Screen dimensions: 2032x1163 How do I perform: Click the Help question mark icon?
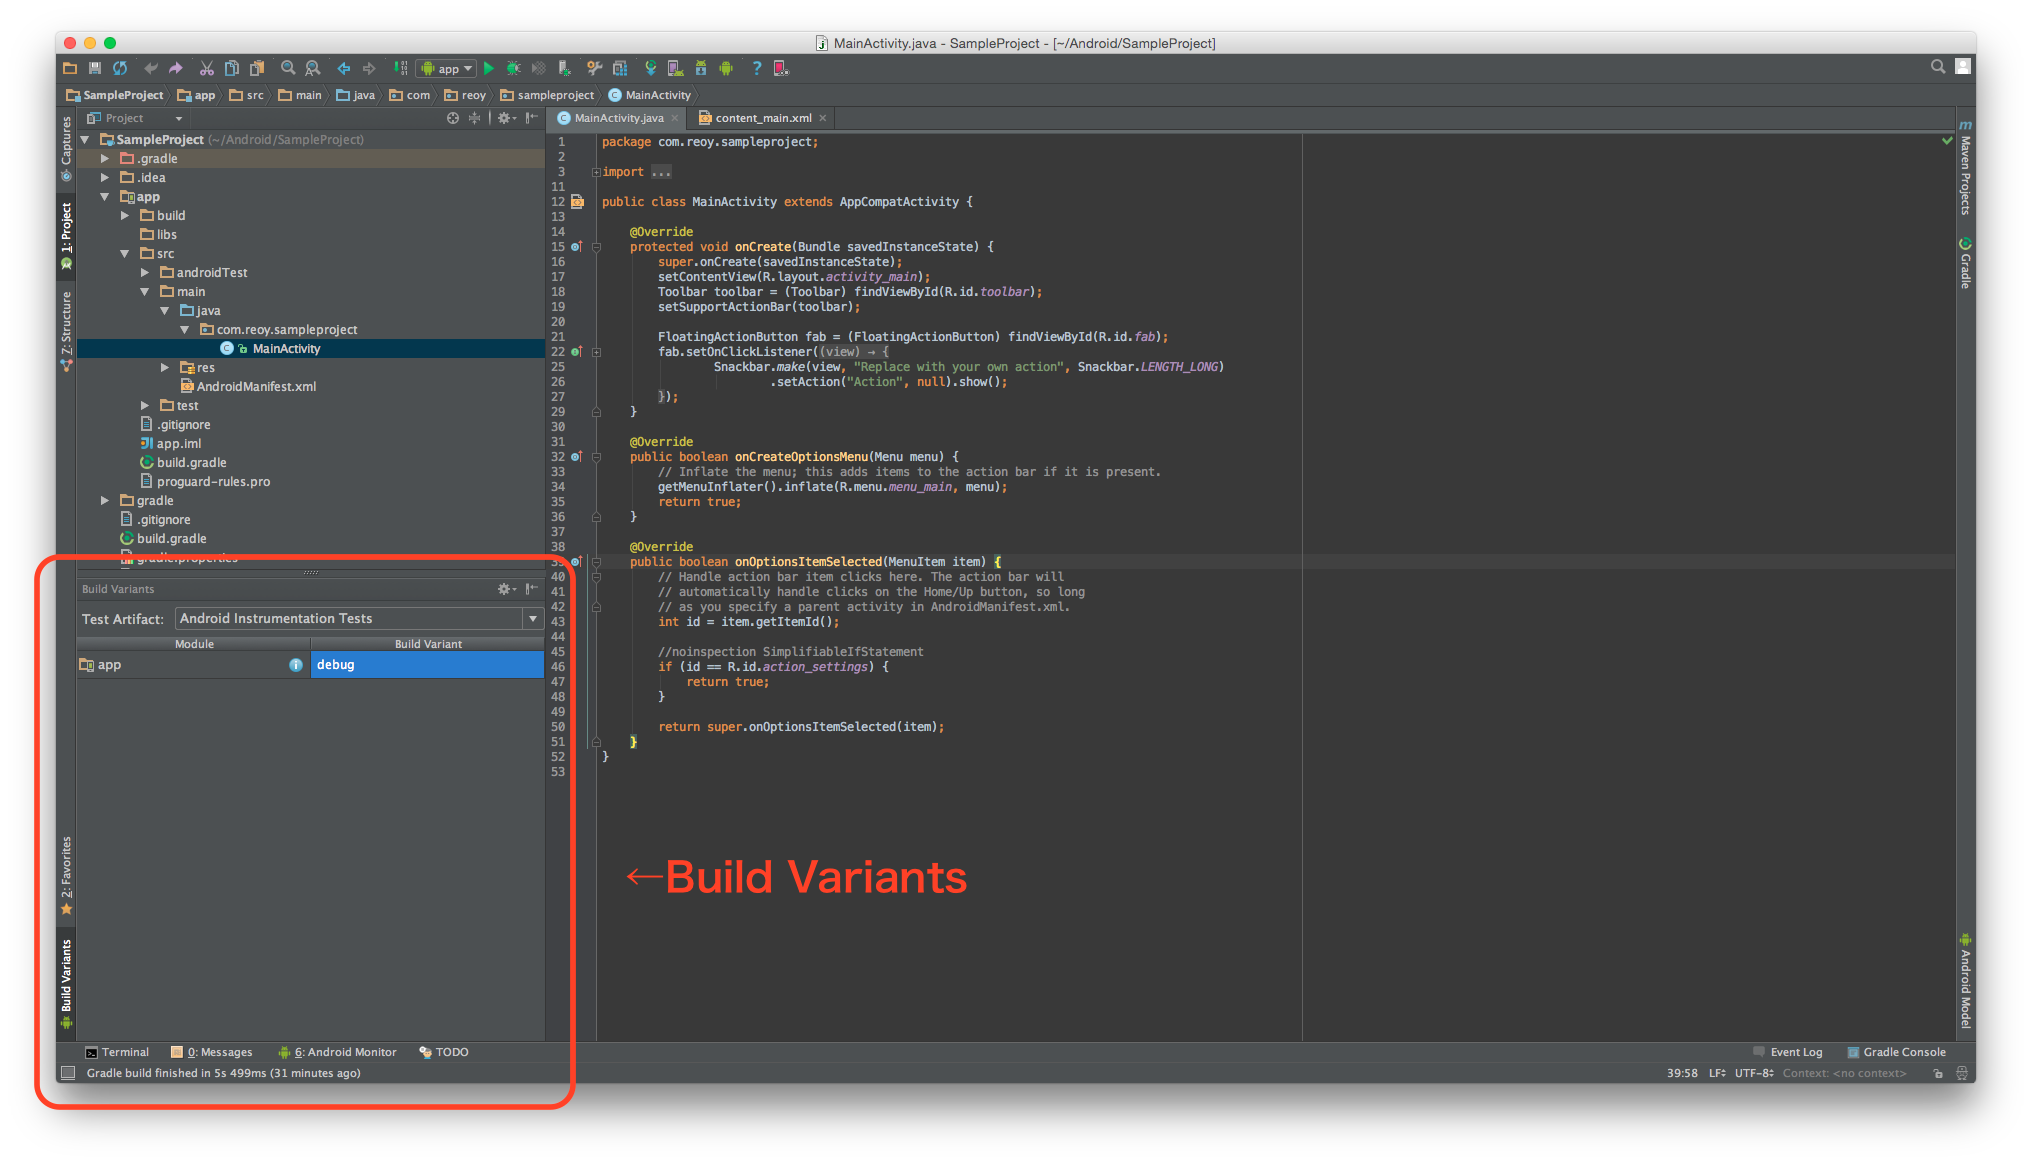tap(757, 68)
